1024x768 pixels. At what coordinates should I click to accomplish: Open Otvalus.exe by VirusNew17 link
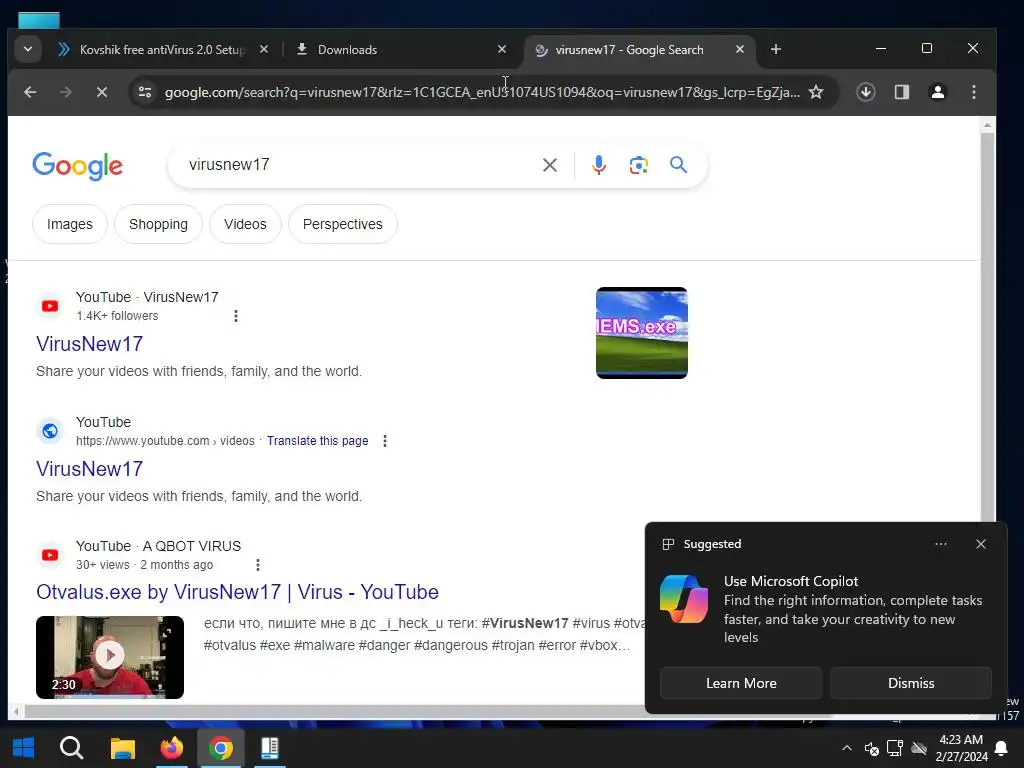pos(237,592)
